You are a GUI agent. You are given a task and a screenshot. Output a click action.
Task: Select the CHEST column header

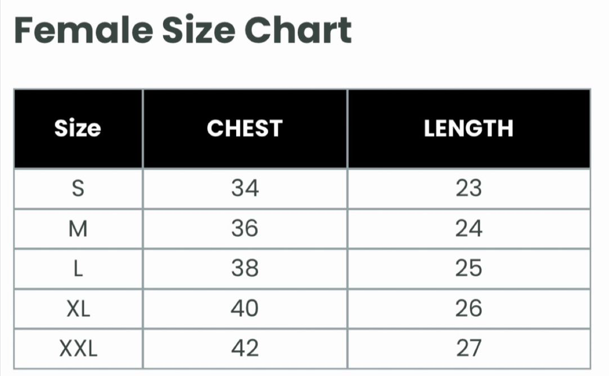245,128
